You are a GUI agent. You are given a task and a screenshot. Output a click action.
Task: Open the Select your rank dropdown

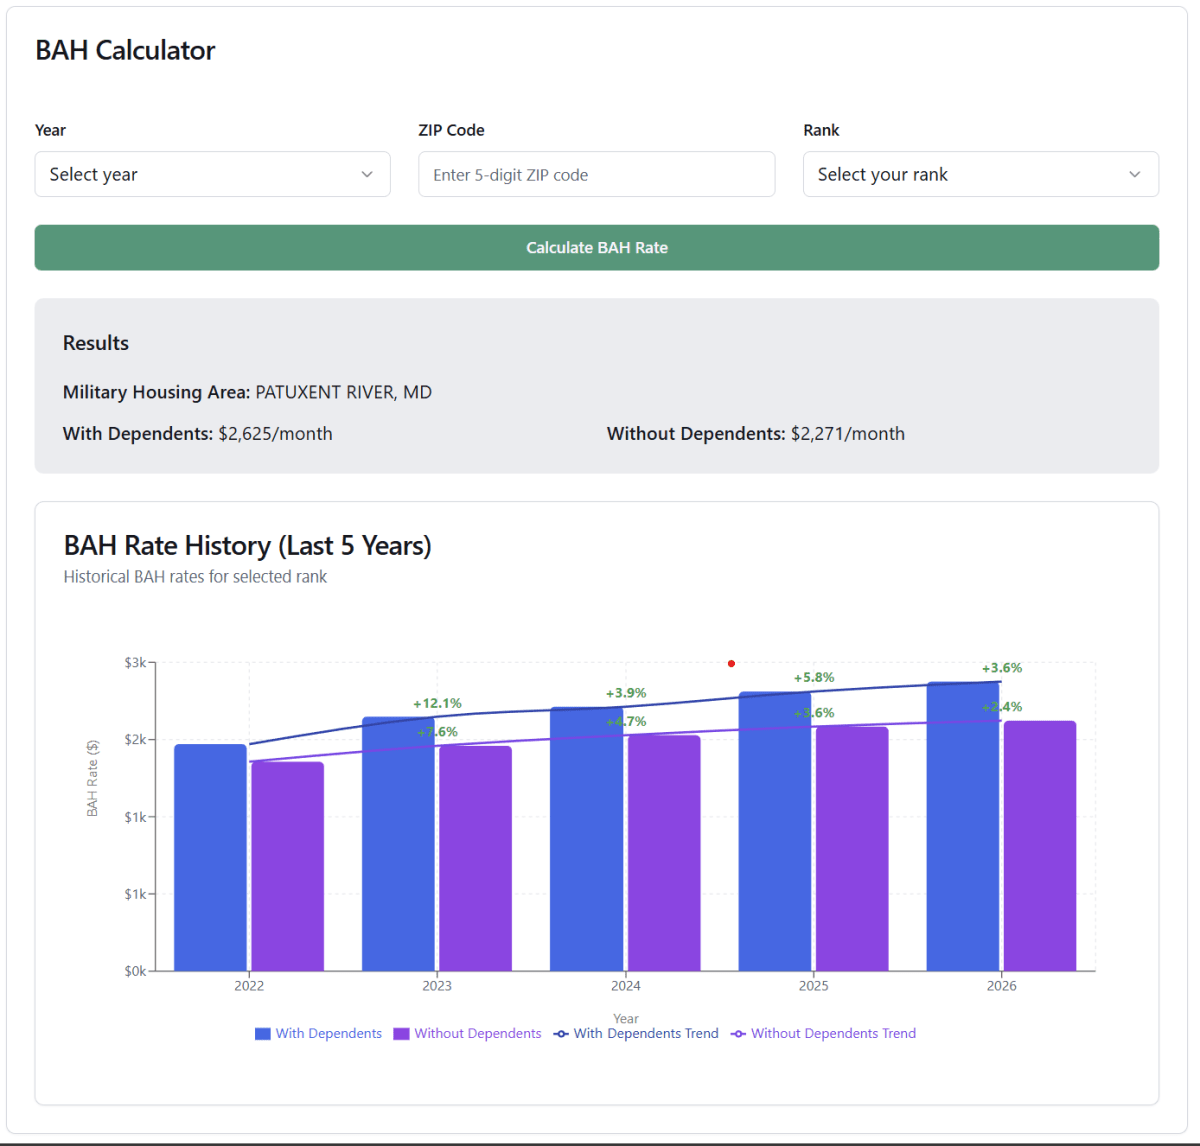[981, 174]
